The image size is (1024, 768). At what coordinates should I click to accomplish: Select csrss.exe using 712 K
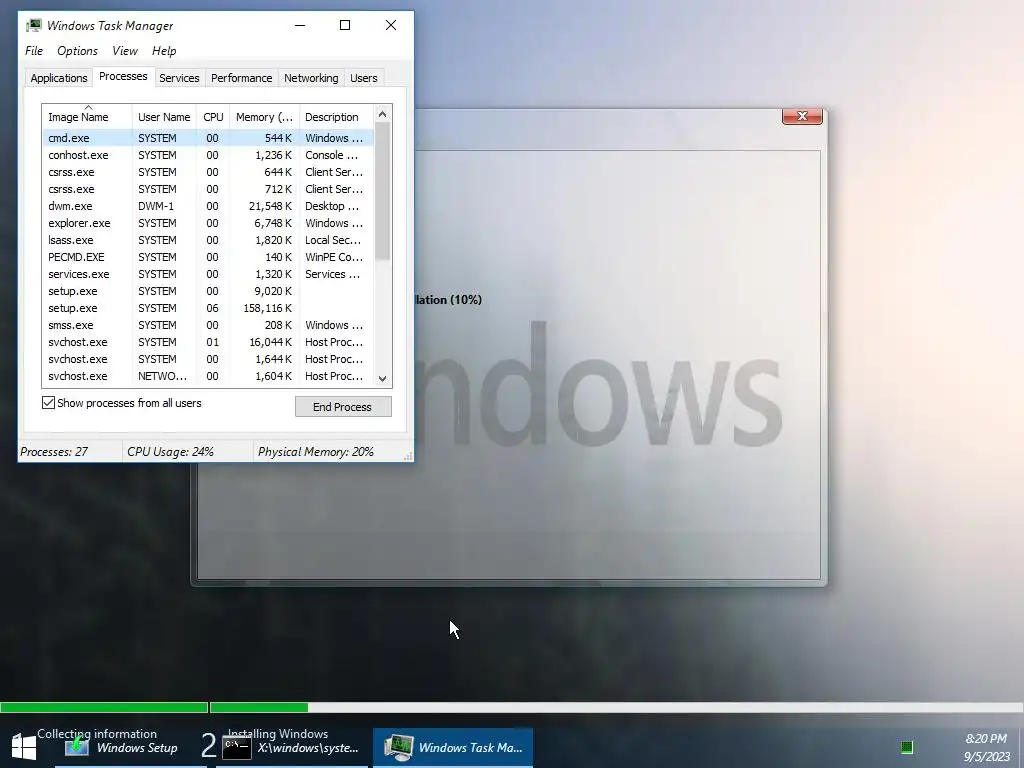(x=208, y=189)
